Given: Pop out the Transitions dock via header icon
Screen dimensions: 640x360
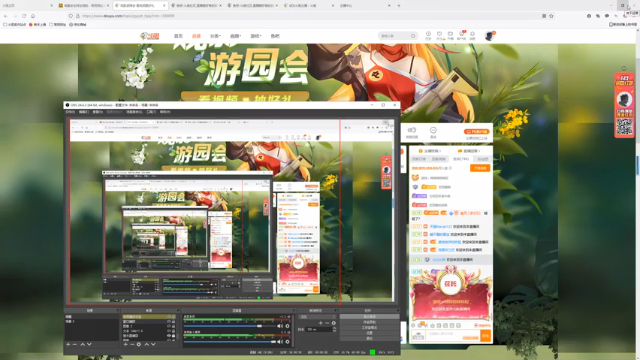Looking at the screenshot, I should 336,311.
